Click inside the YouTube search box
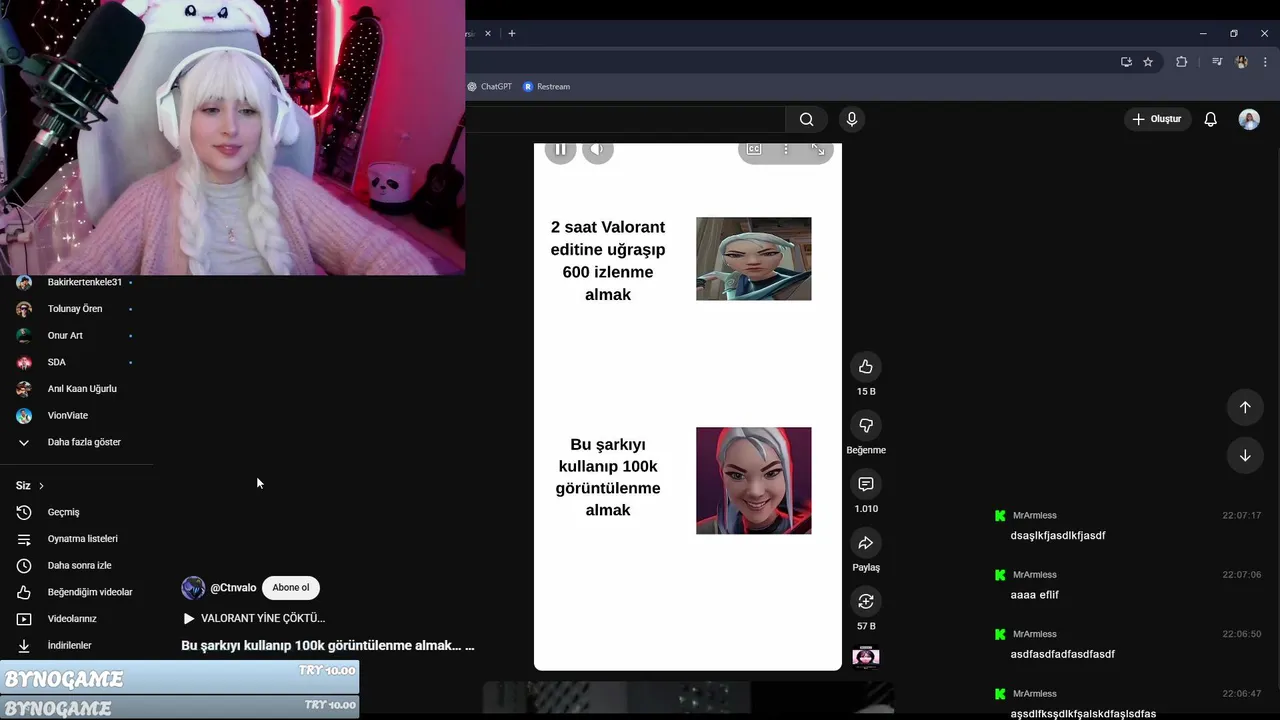The image size is (1280, 720). [625, 119]
